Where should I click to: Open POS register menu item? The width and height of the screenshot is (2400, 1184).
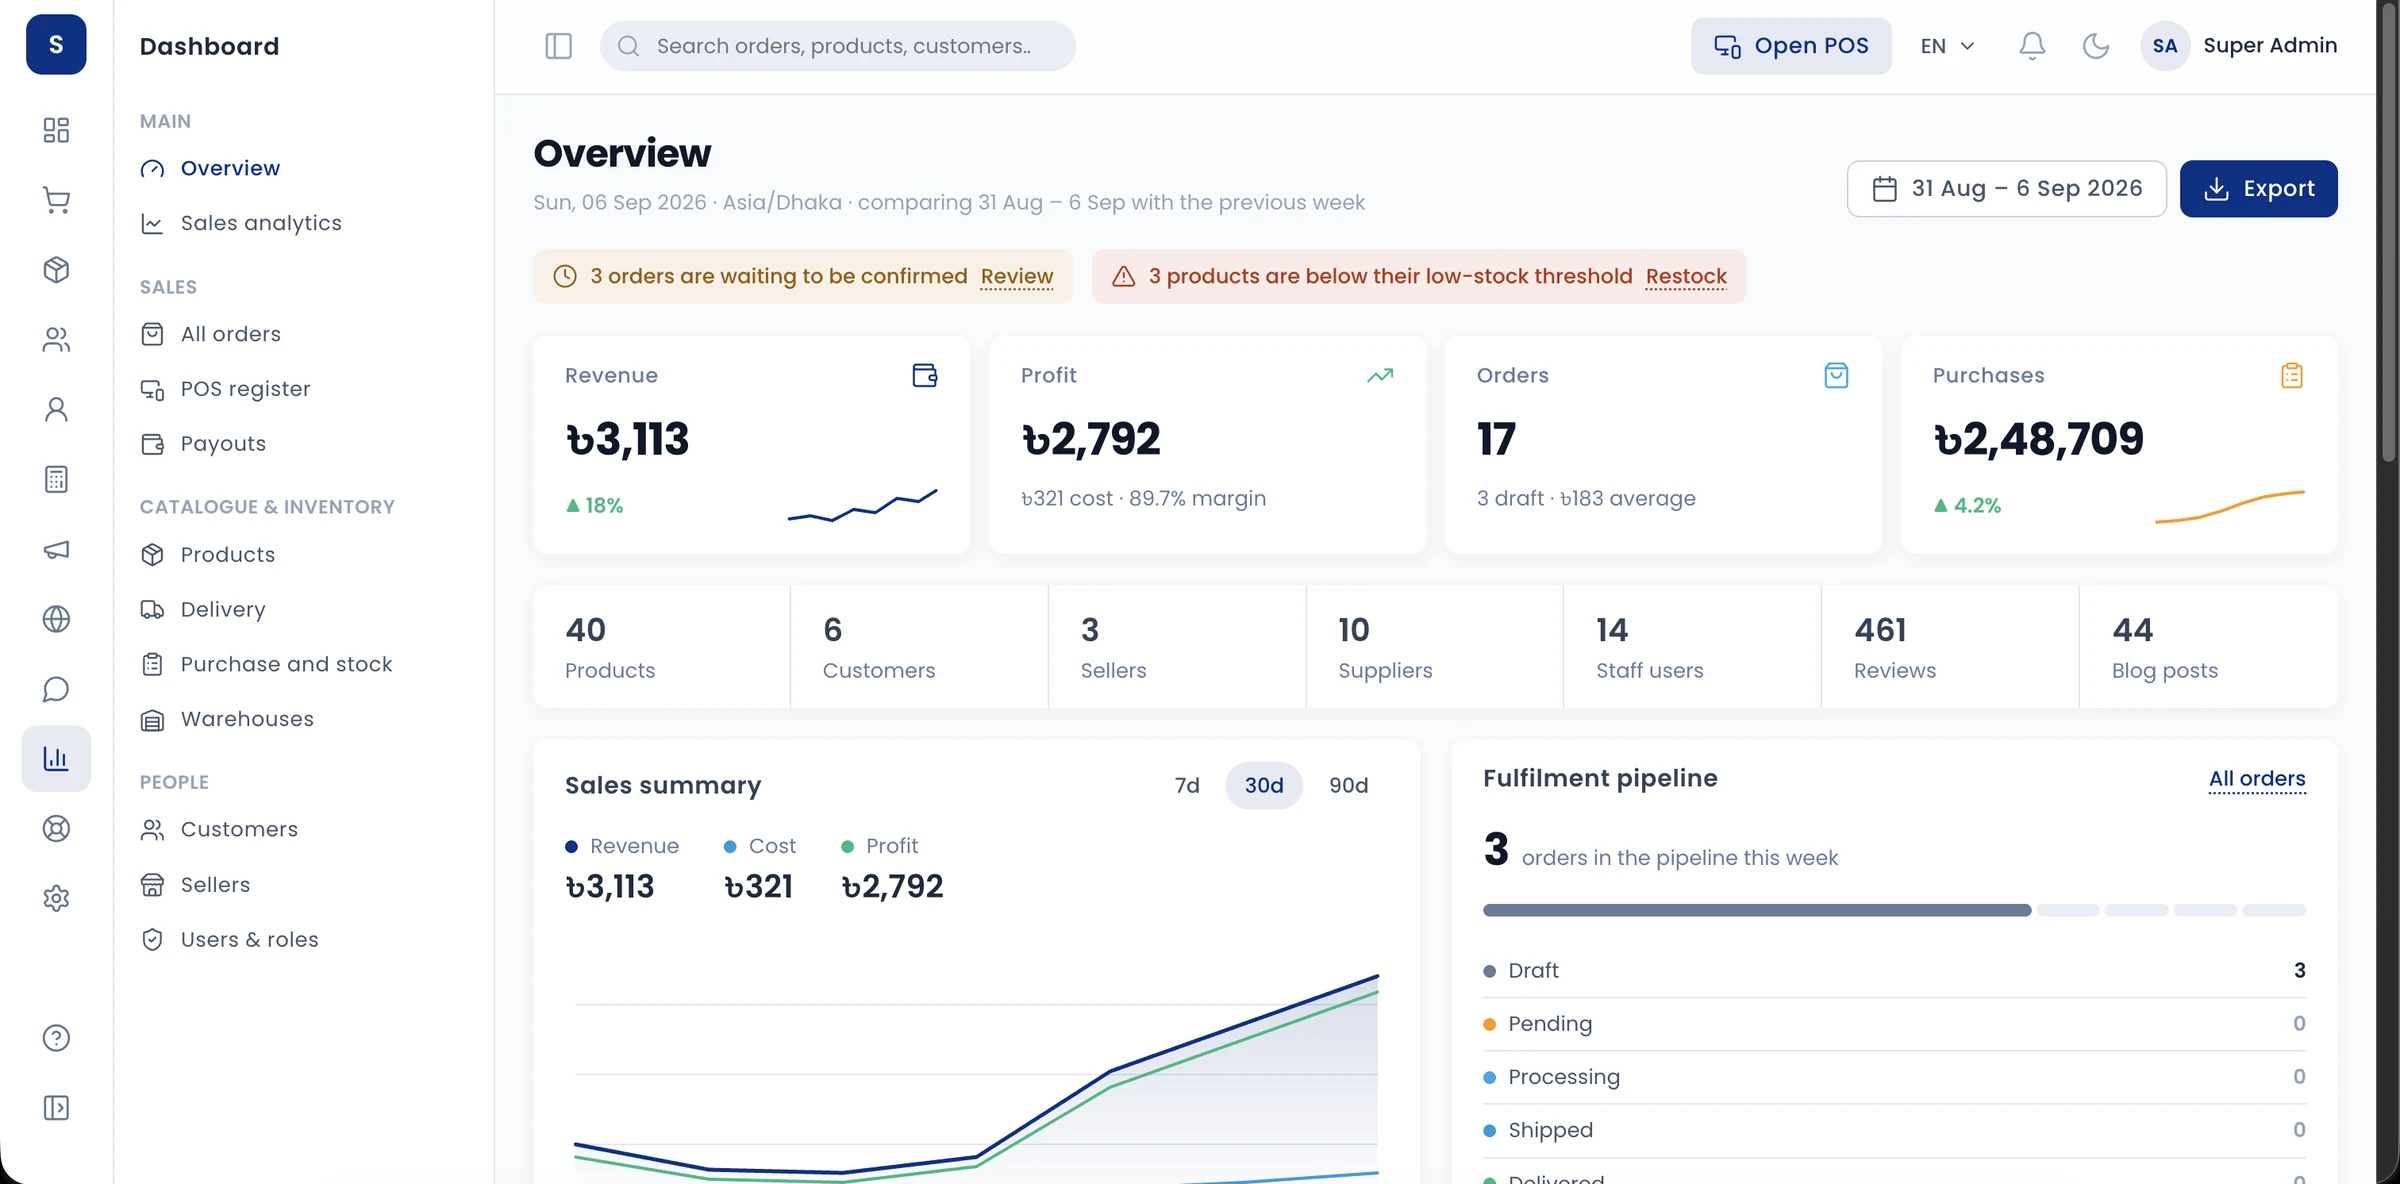click(x=245, y=389)
